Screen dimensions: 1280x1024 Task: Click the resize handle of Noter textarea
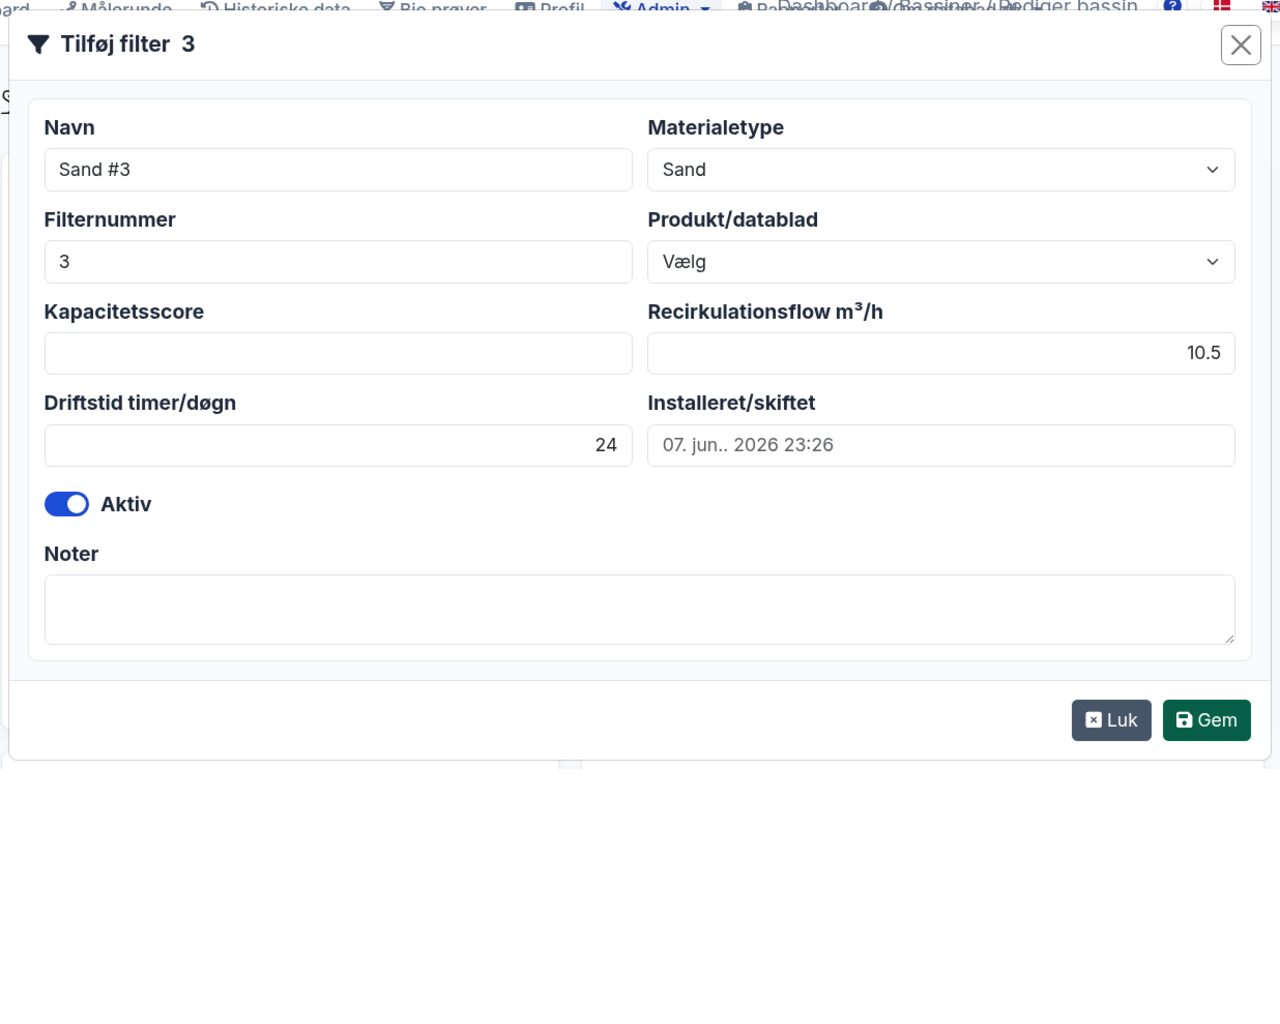1229,639
